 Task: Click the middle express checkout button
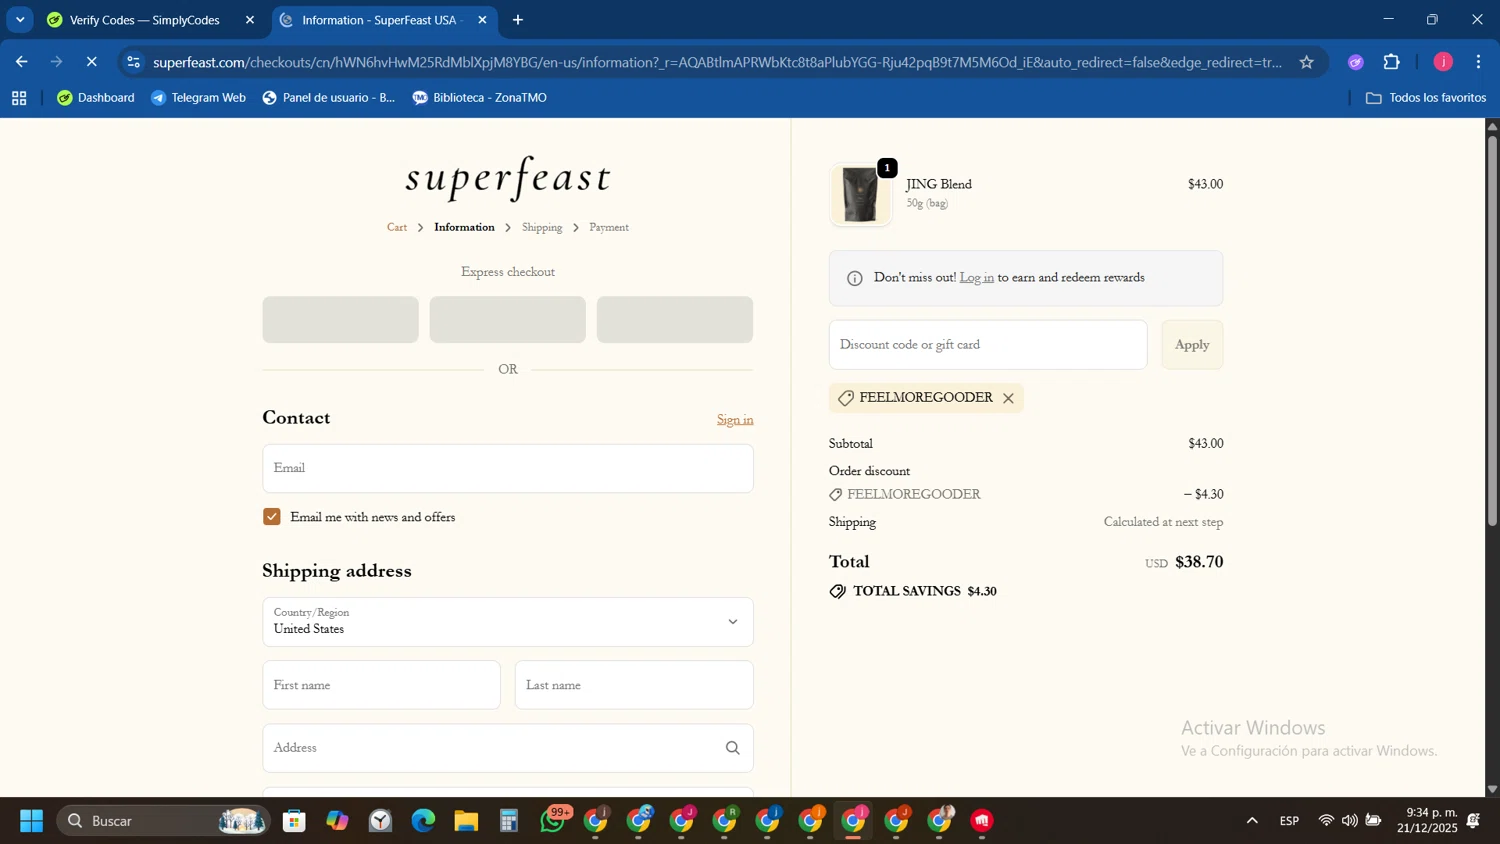click(508, 320)
